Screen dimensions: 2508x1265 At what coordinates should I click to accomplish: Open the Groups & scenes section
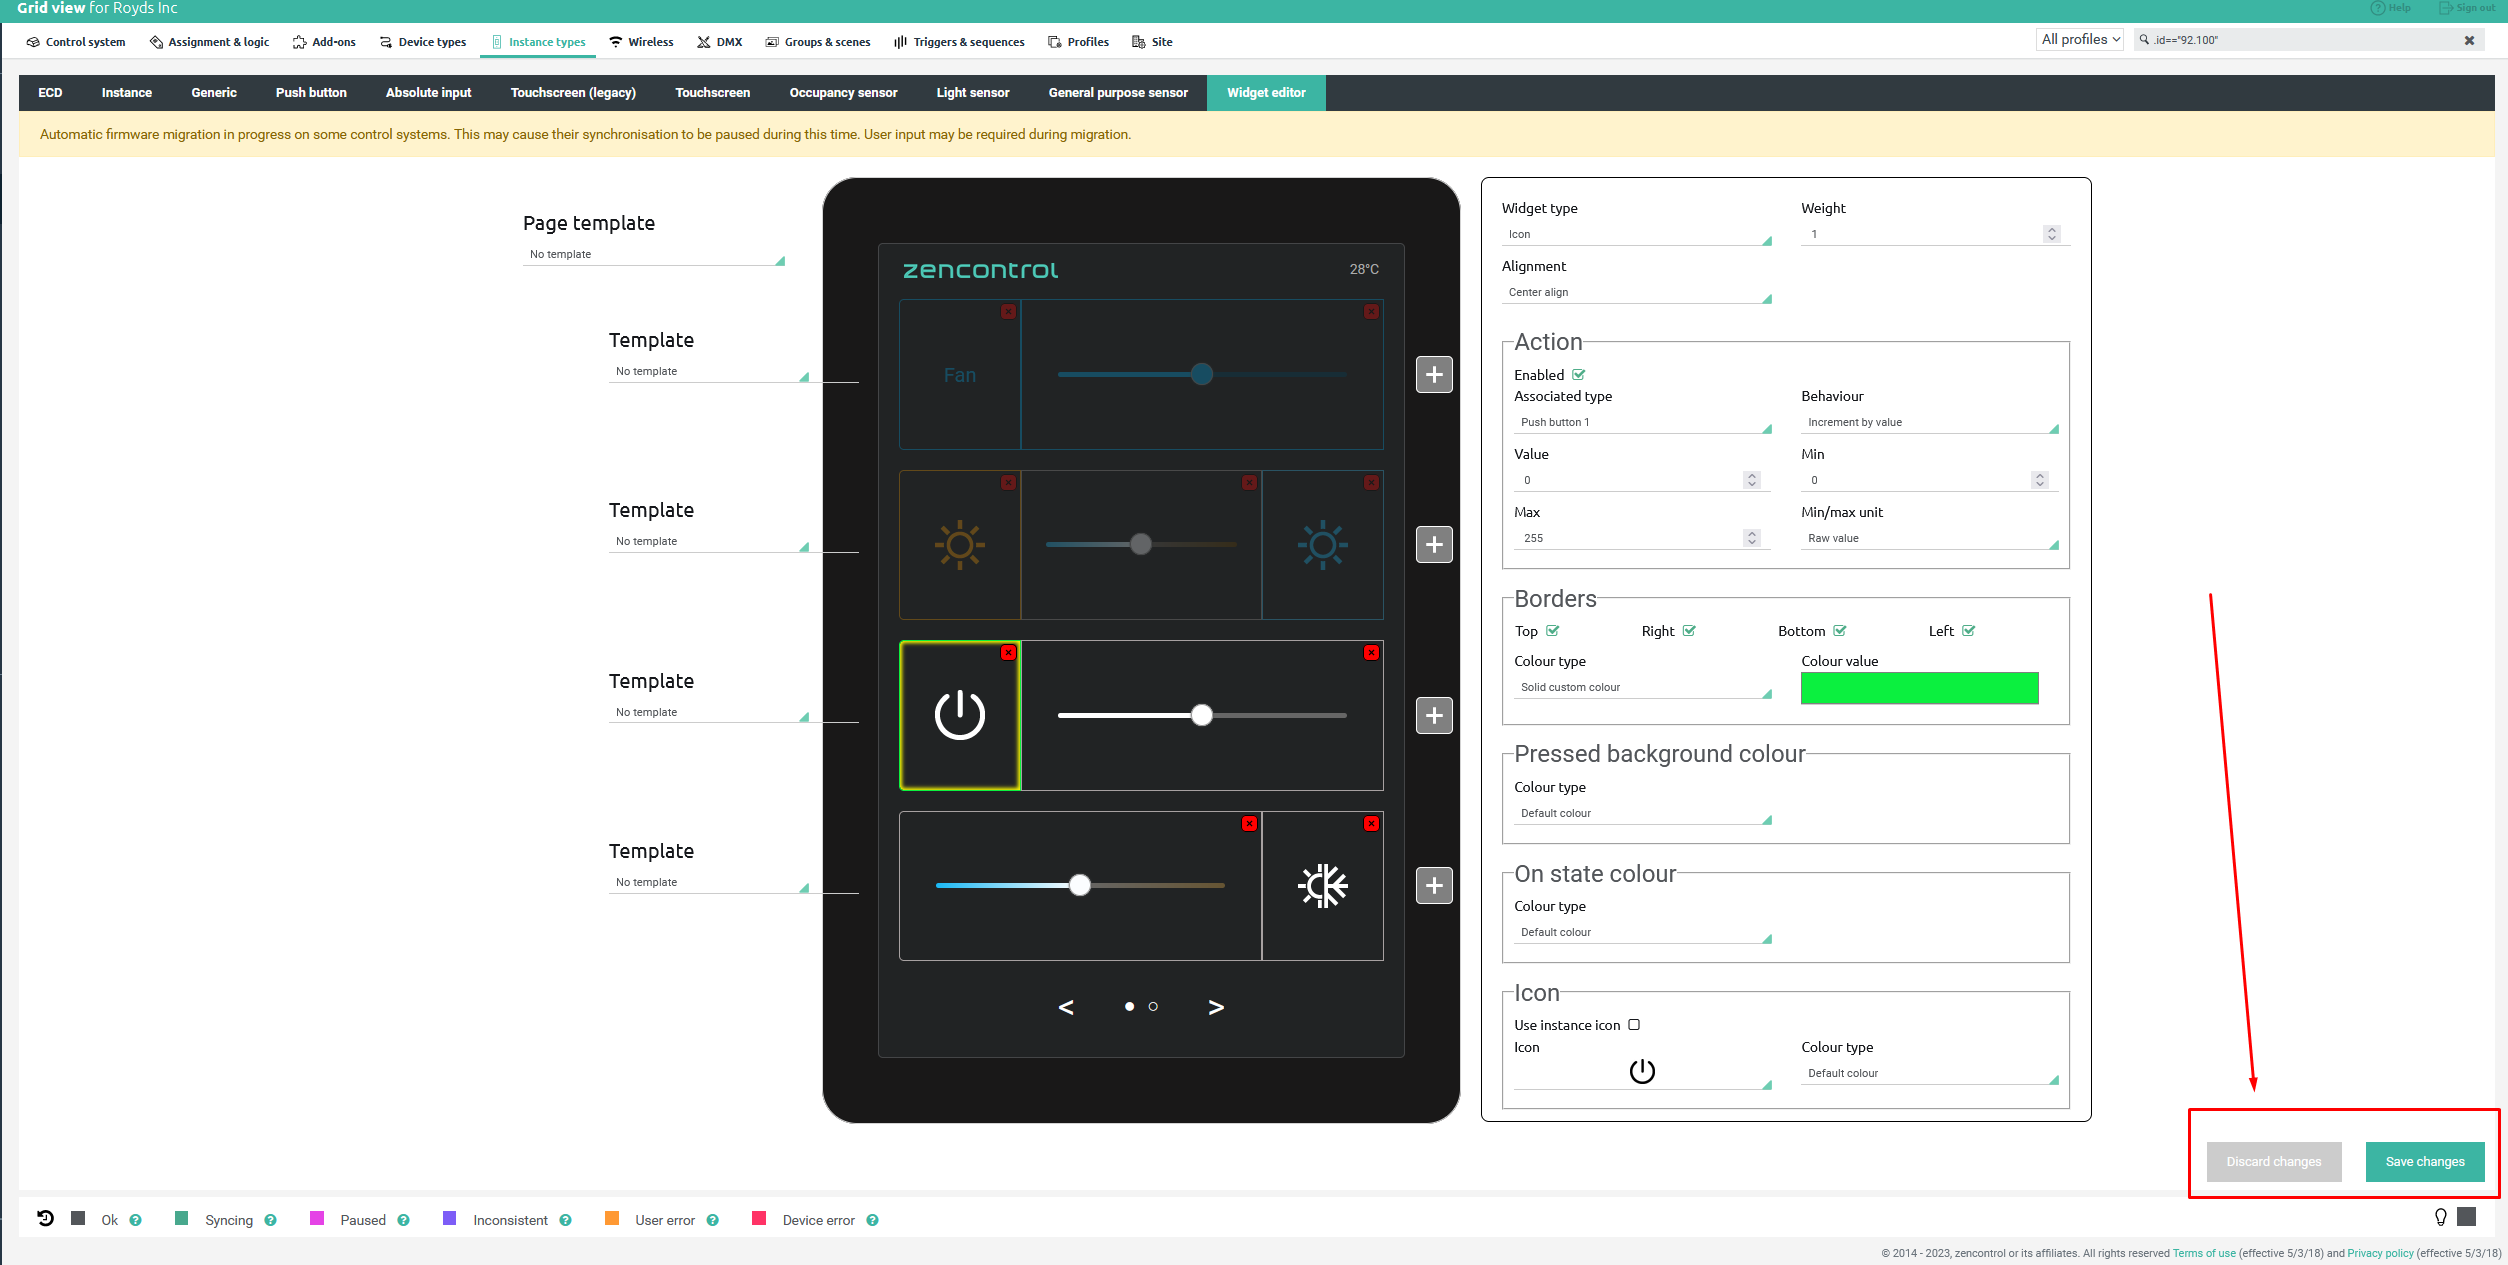point(827,41)
